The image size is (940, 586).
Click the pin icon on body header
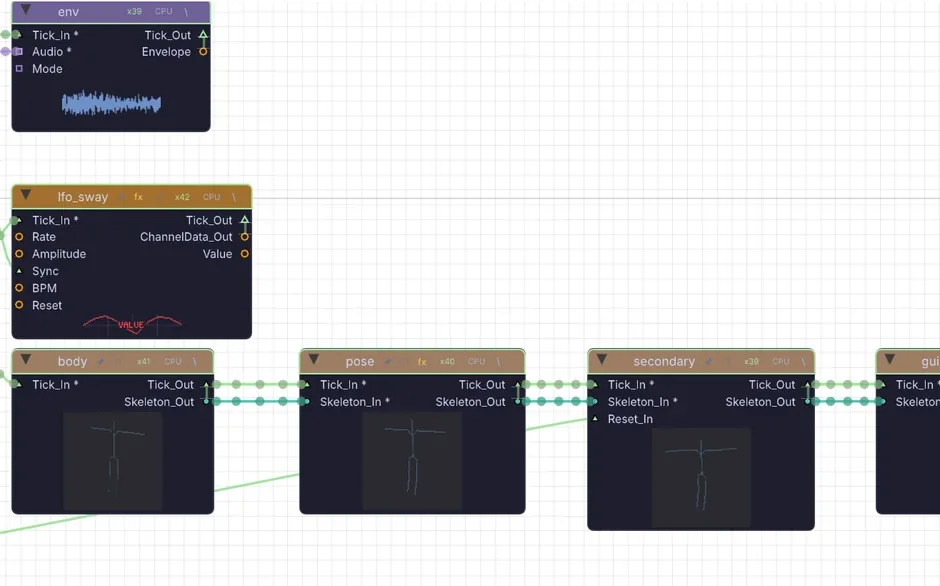coord(101,362)
